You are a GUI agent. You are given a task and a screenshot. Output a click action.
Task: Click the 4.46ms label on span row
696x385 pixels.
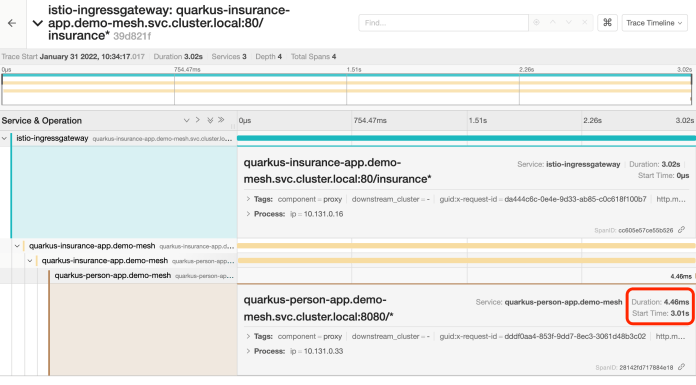[x=681, y=276]
